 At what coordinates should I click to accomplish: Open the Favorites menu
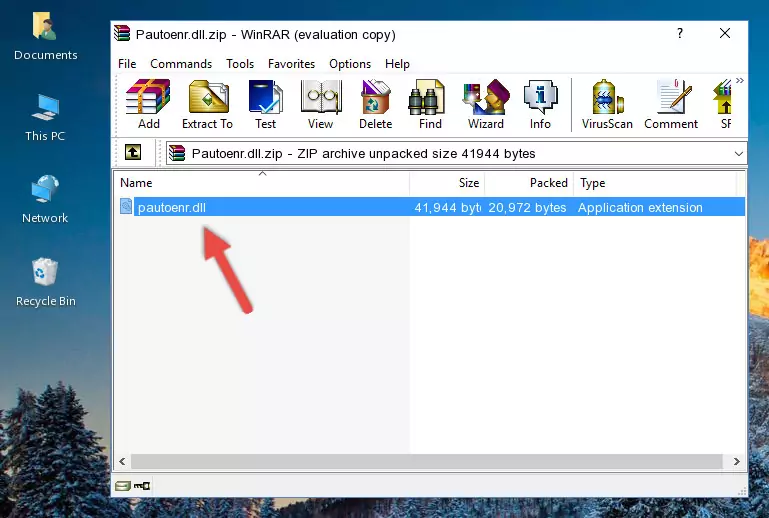point(291,64)
